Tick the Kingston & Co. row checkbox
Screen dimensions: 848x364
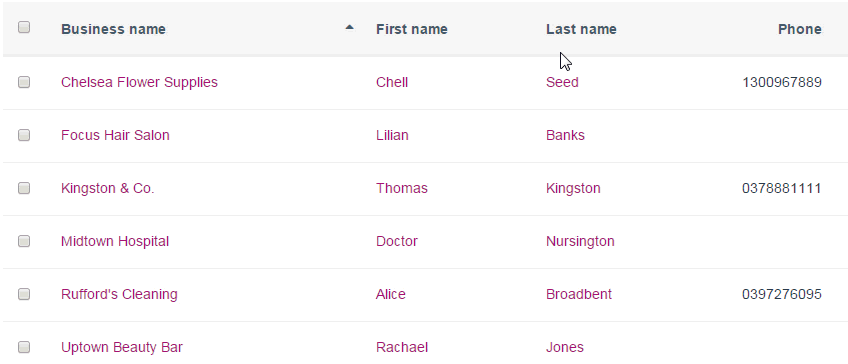click(x=24, y=188)
